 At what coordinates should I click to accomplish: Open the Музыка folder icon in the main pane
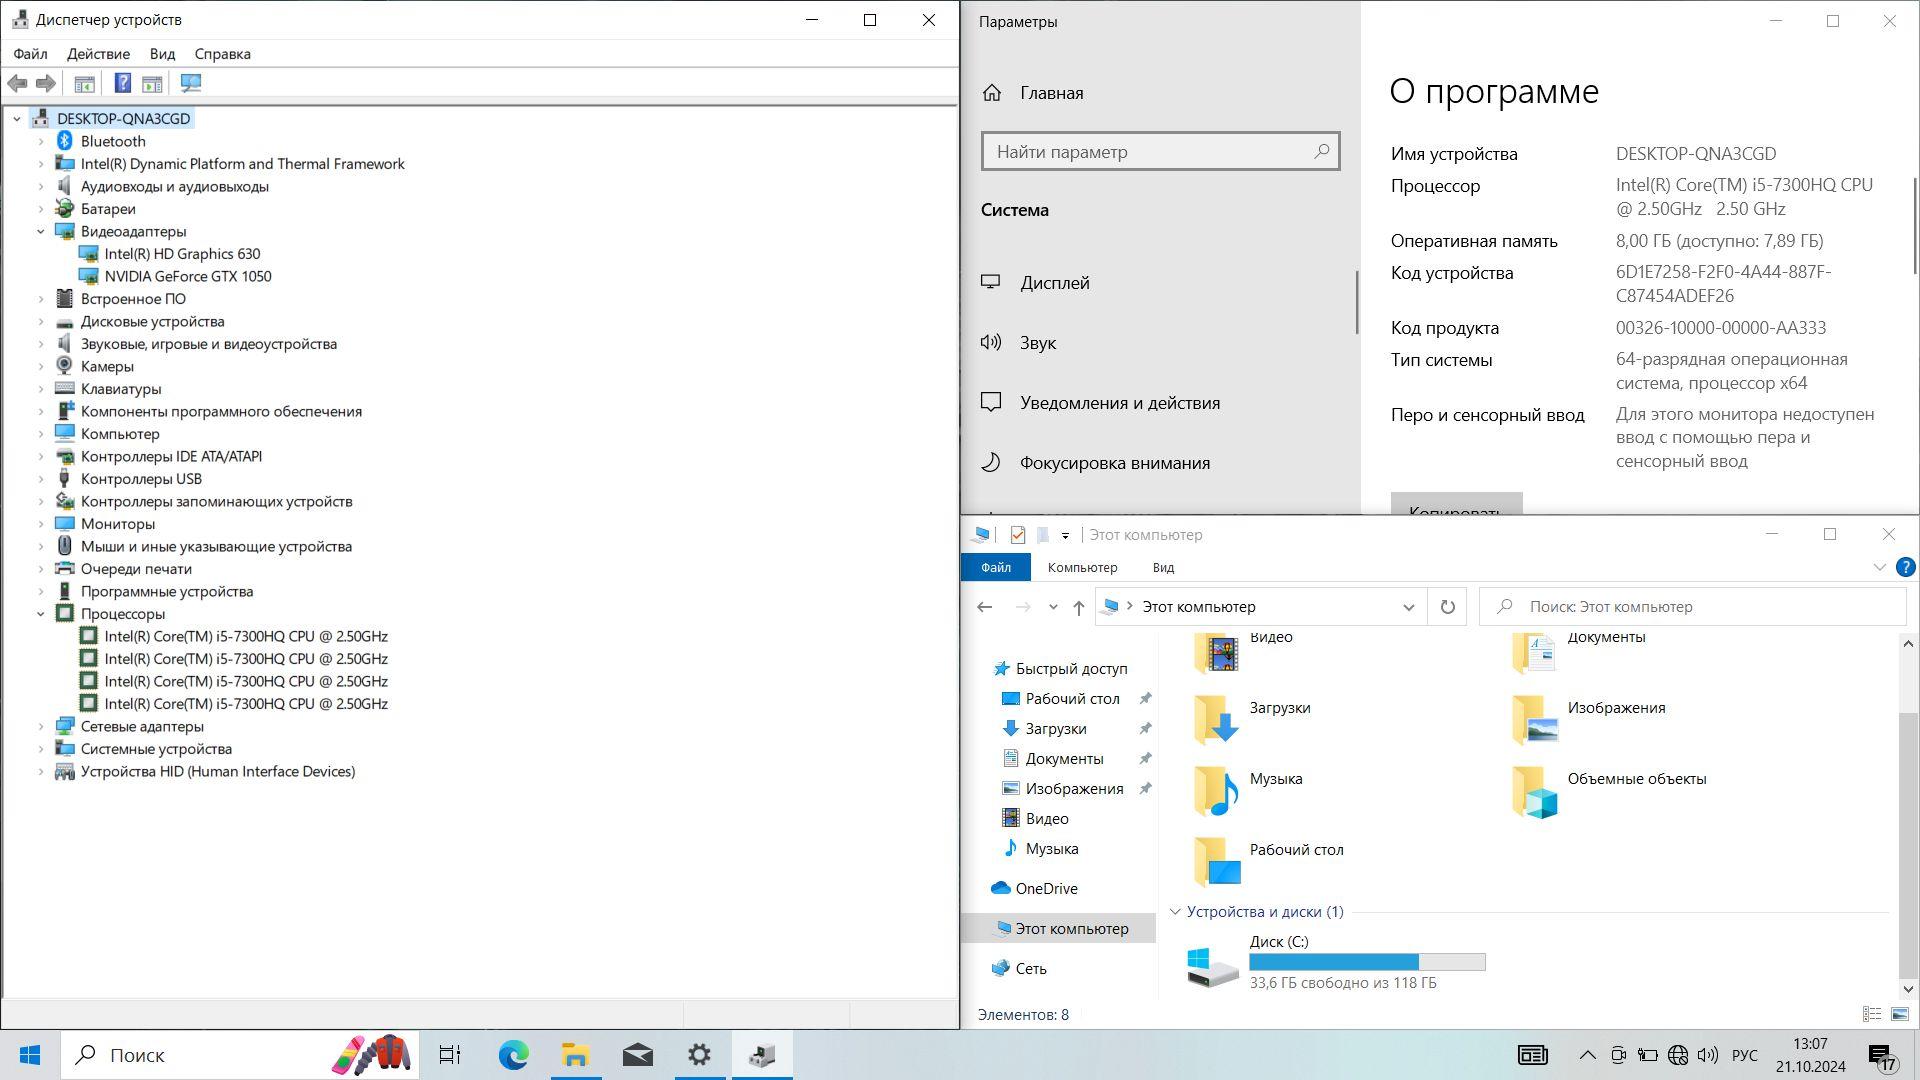(1216, 790)
